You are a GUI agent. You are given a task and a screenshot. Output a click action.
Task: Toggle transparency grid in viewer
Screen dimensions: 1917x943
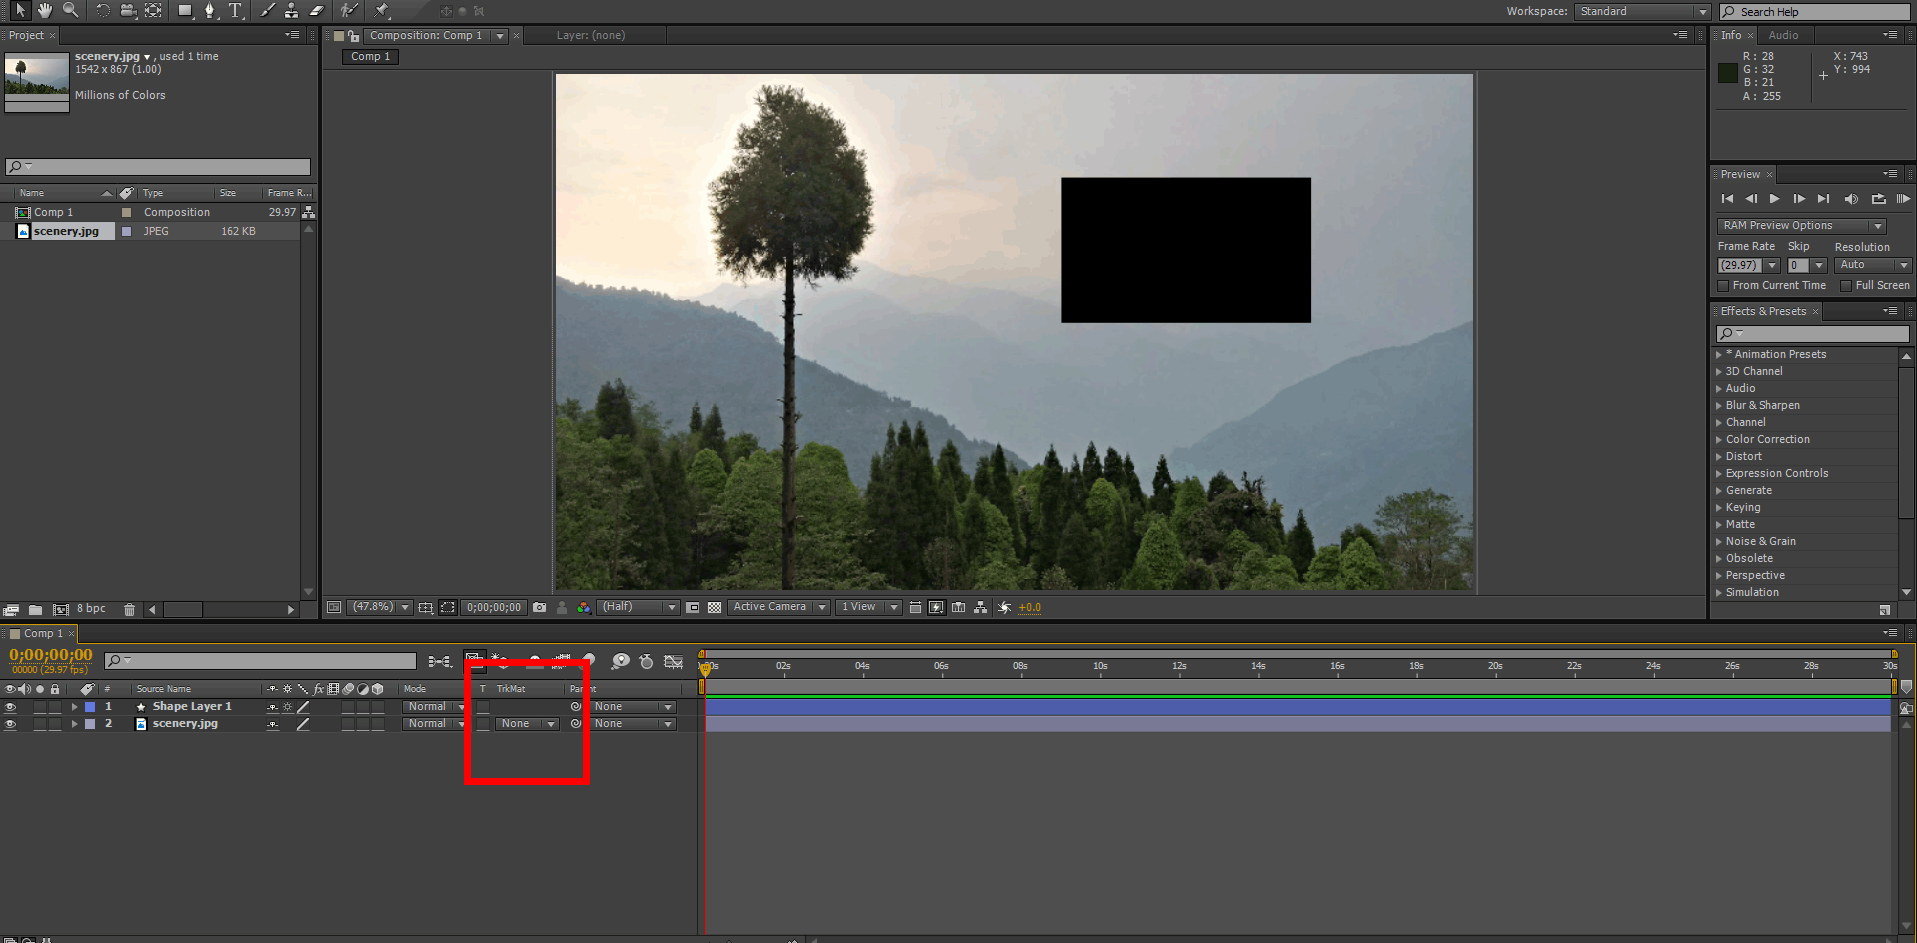click(714, 607)
